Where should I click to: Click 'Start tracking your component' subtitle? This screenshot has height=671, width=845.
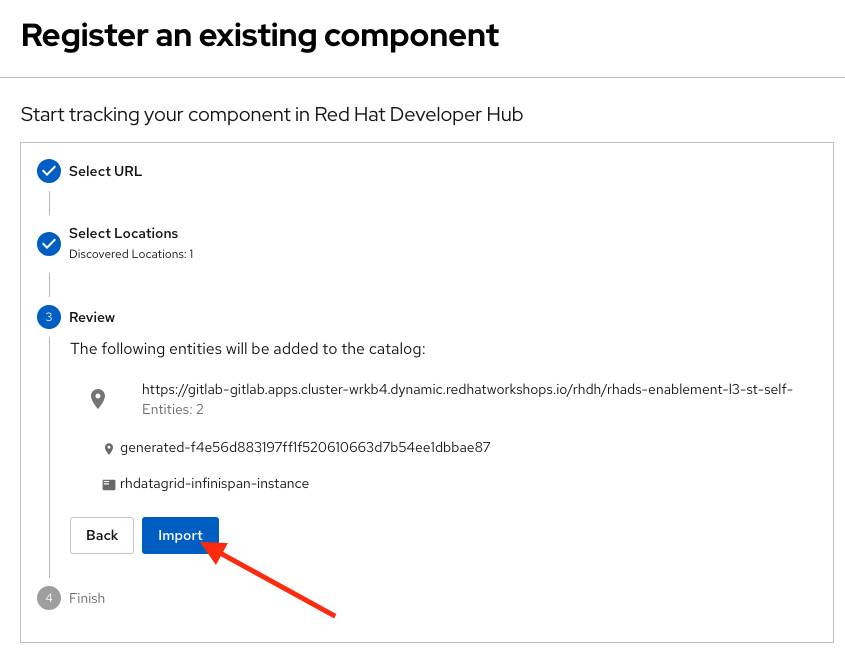[x=272, y=114]
